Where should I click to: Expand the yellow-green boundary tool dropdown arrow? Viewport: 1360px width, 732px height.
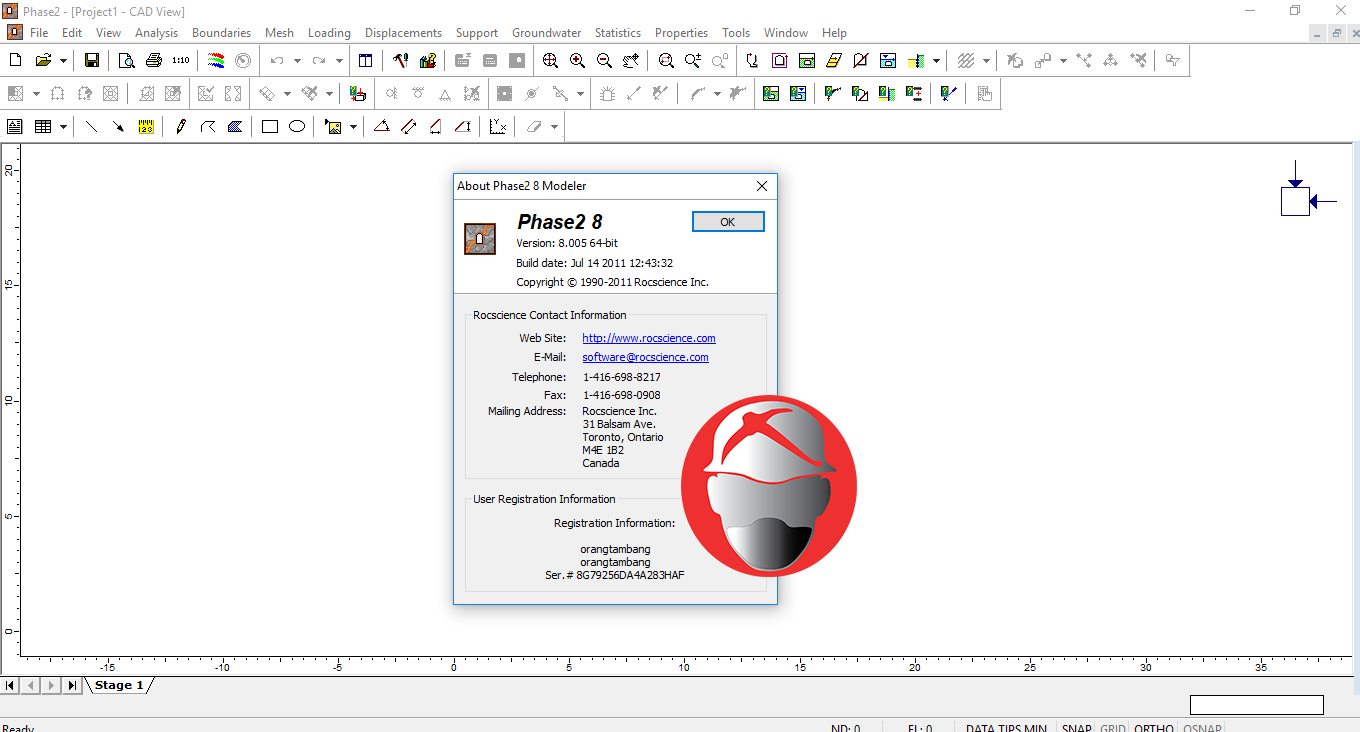tap(936, 61)
